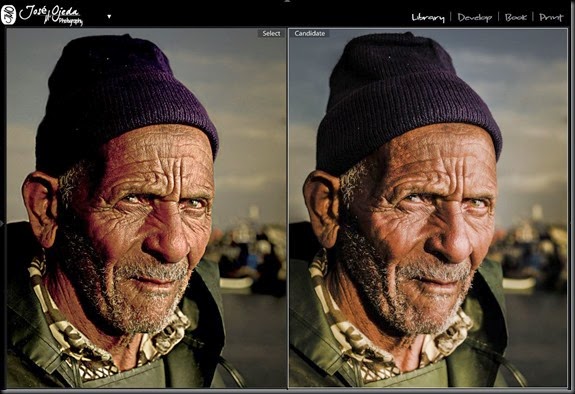
Task: Click the Candidate label on the right image
Action: (310, 33)
